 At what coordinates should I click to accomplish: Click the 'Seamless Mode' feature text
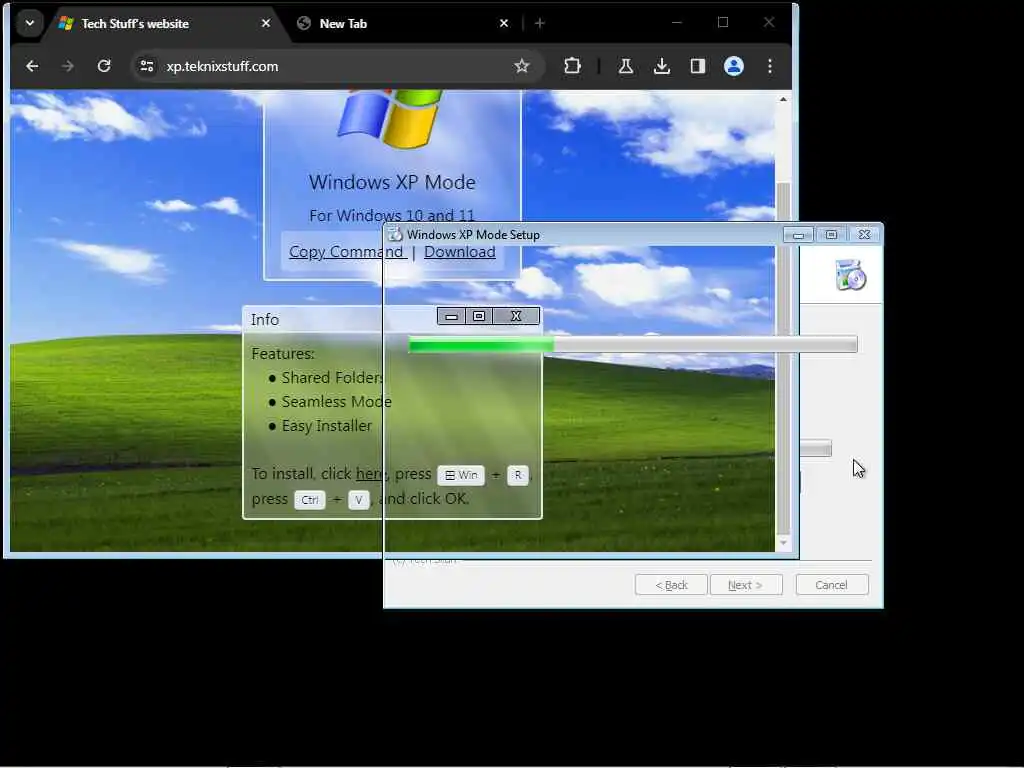[336, 402]
